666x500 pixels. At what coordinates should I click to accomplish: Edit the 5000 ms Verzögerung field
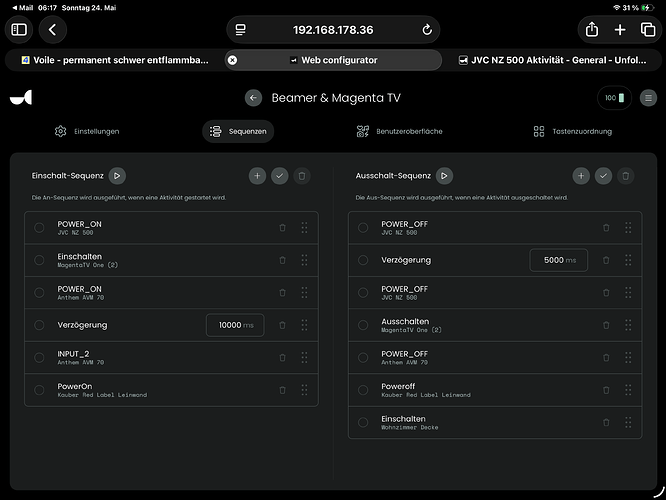pos(559,260)
